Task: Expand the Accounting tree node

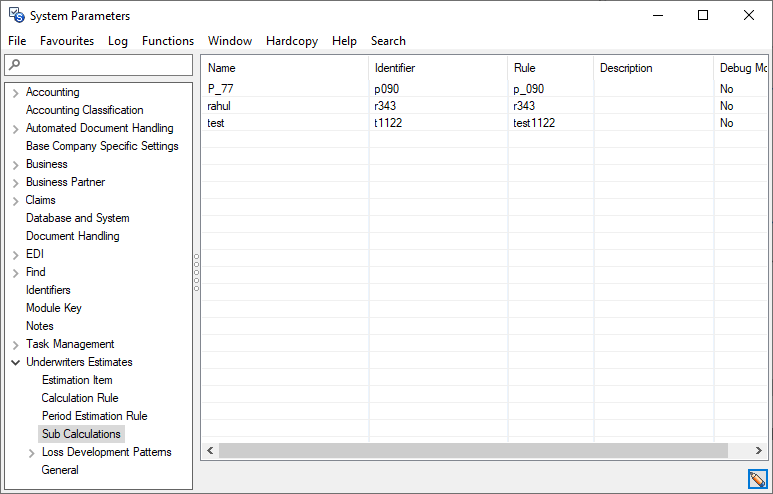Action: coord(15,93)
